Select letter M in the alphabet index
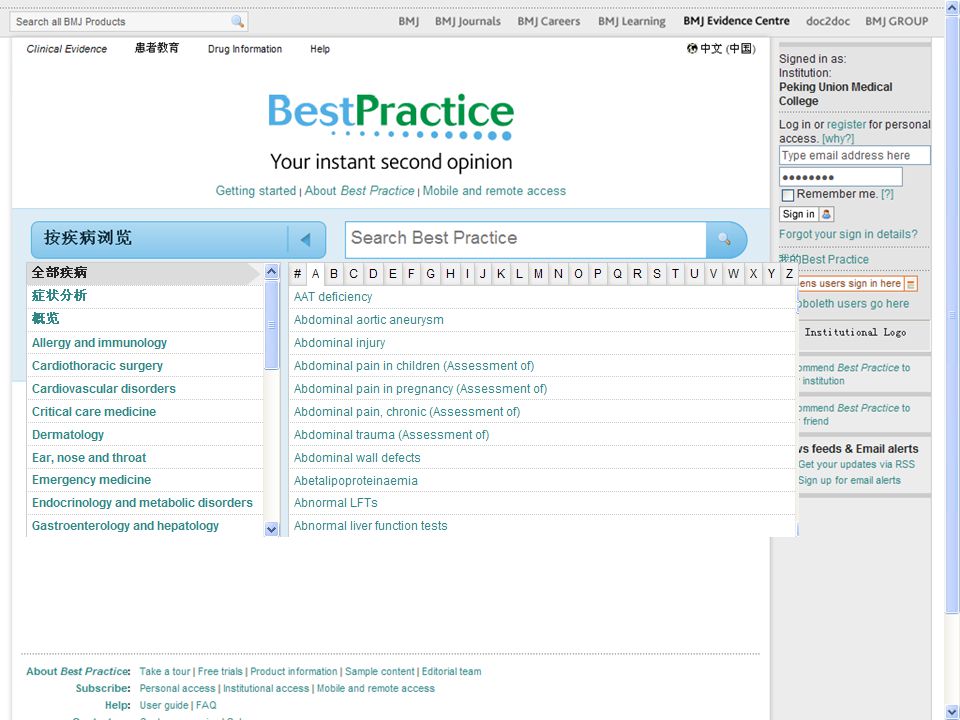The image size is (960, 720). coord(538,274)
